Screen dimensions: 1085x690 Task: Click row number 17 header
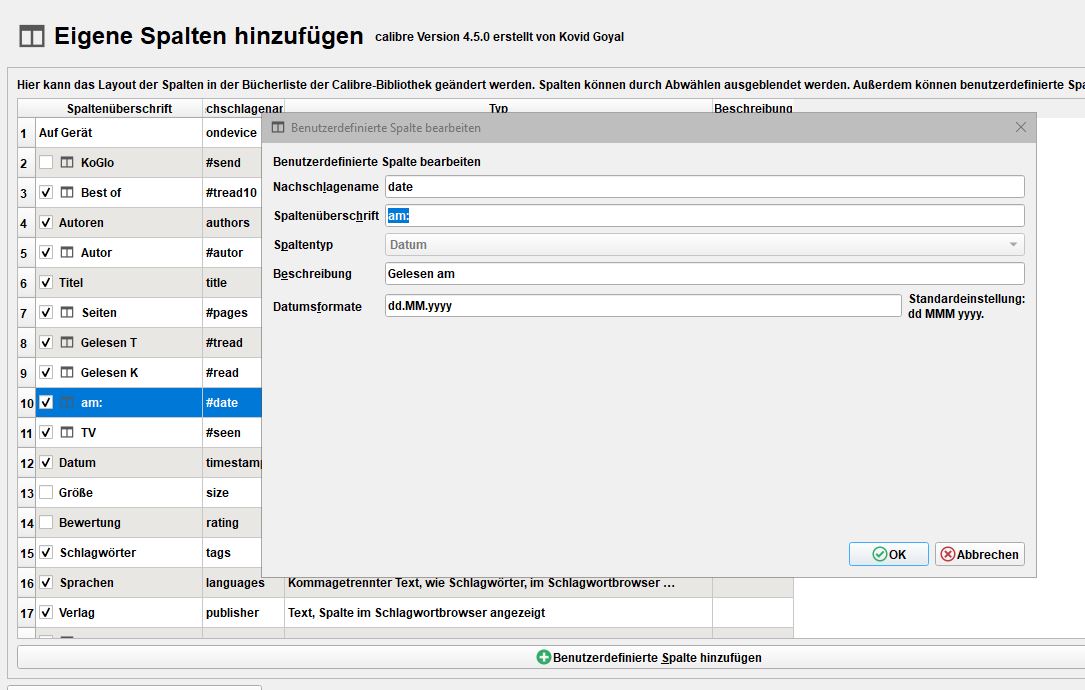pos(26,613)
